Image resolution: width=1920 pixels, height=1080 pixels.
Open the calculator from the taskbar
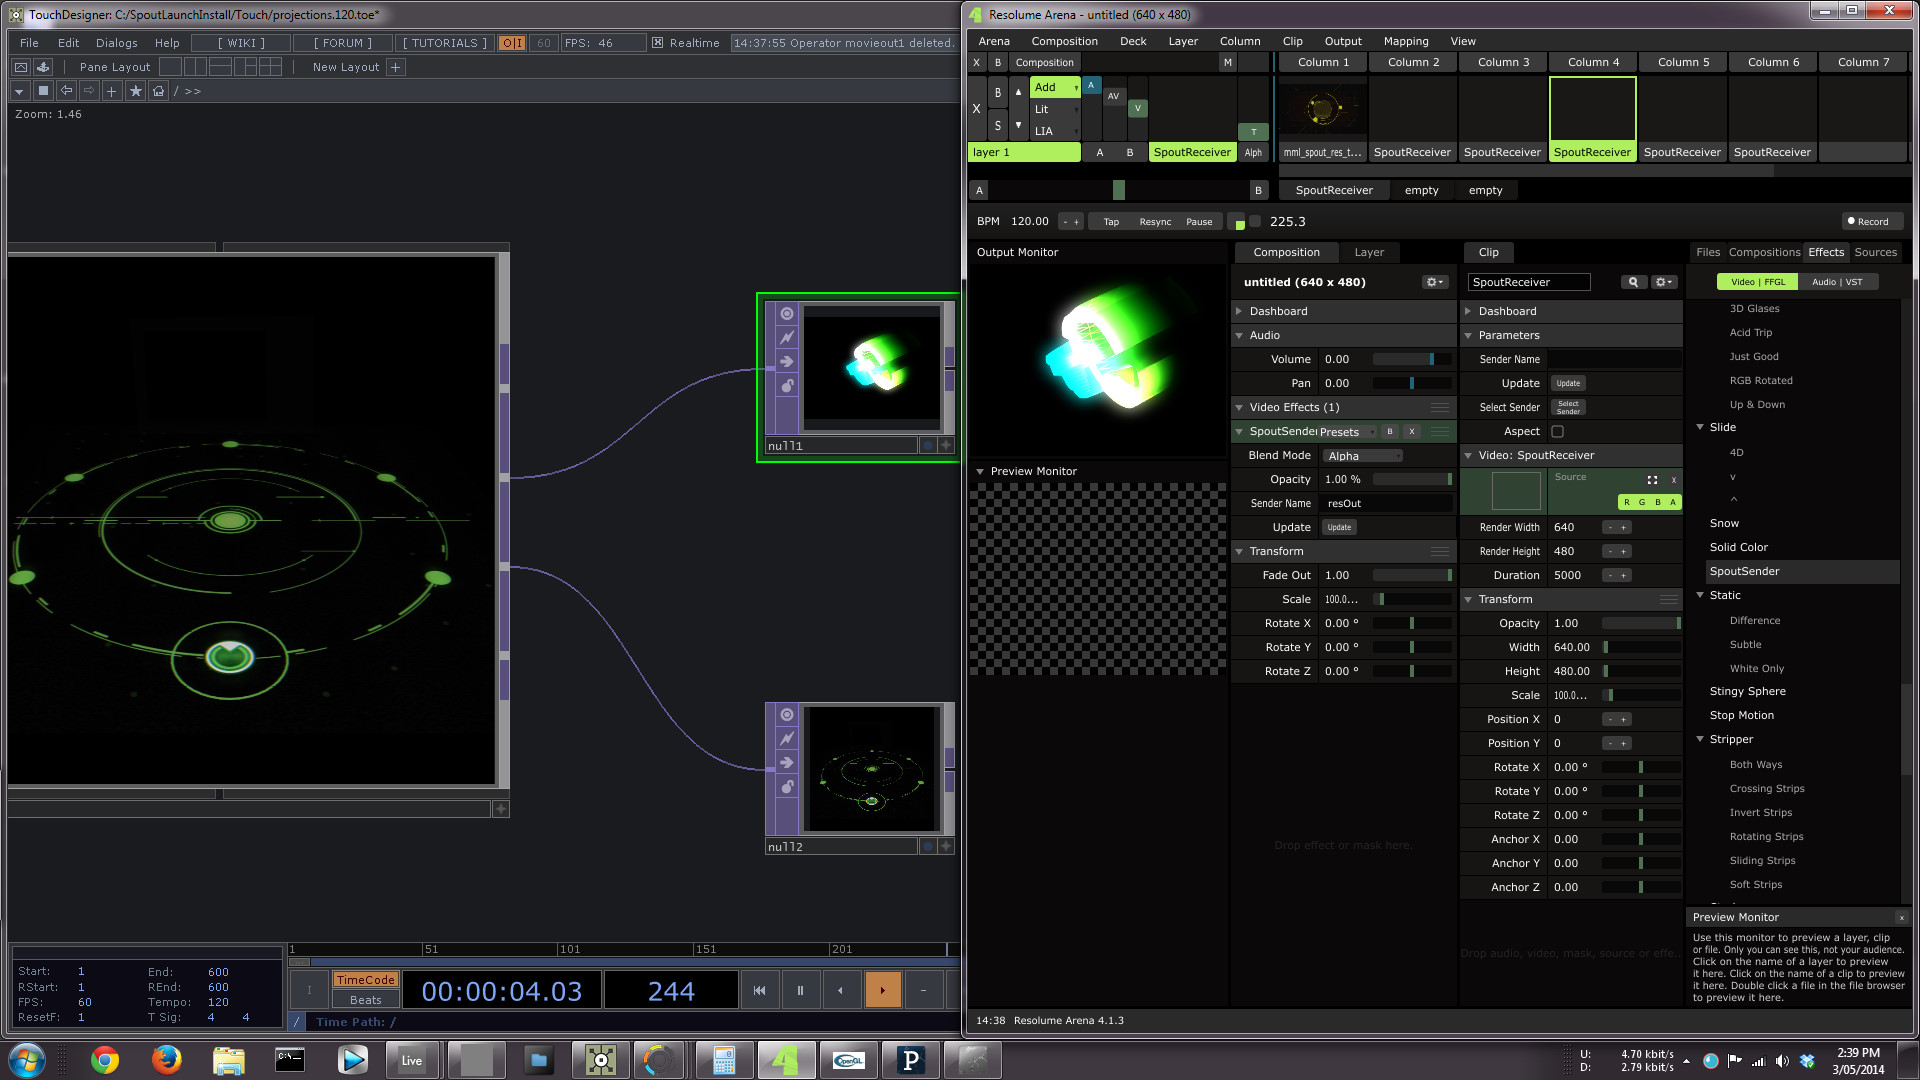724,1060
